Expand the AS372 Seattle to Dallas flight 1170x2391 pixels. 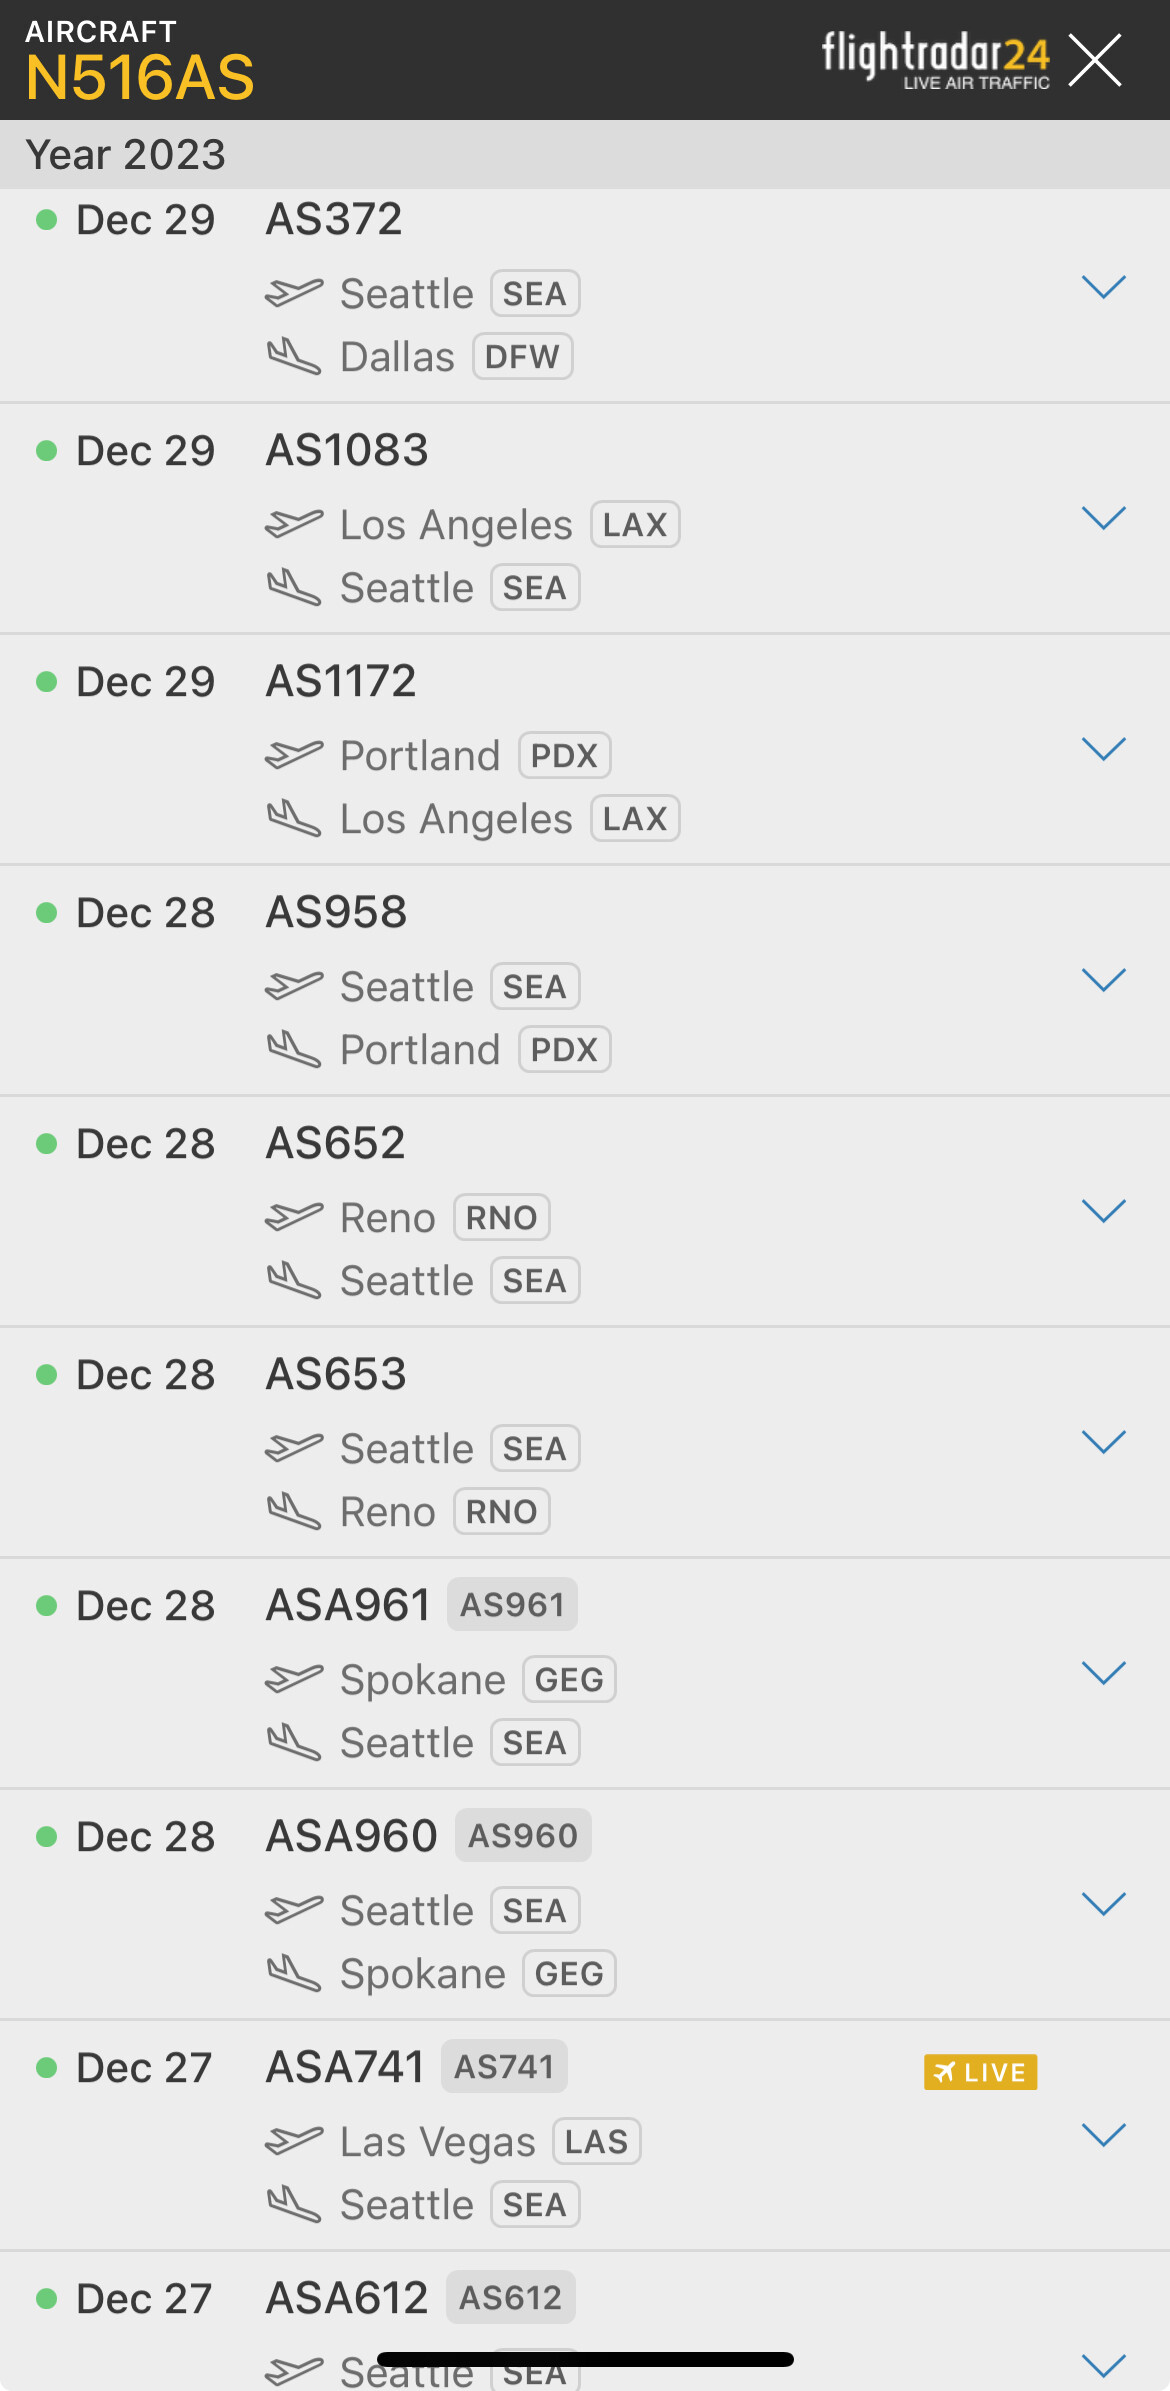tap(1104, 288)
